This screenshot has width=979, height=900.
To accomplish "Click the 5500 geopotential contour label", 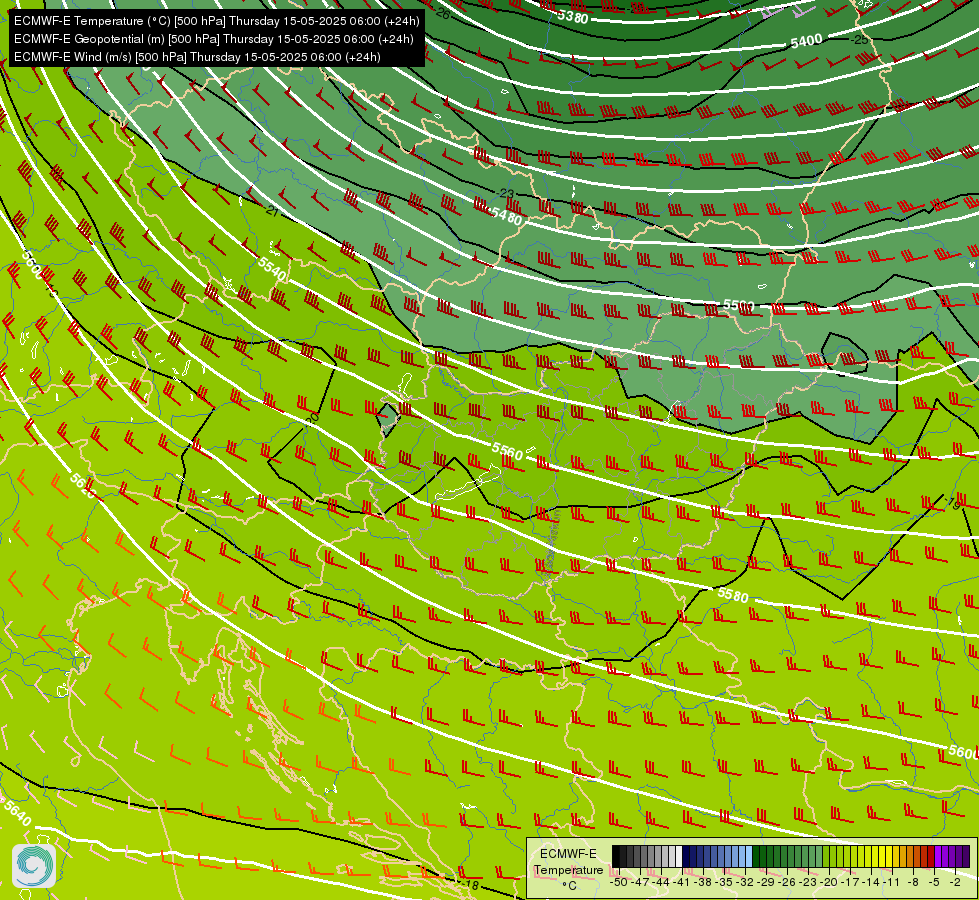I will tap(739, 305).
